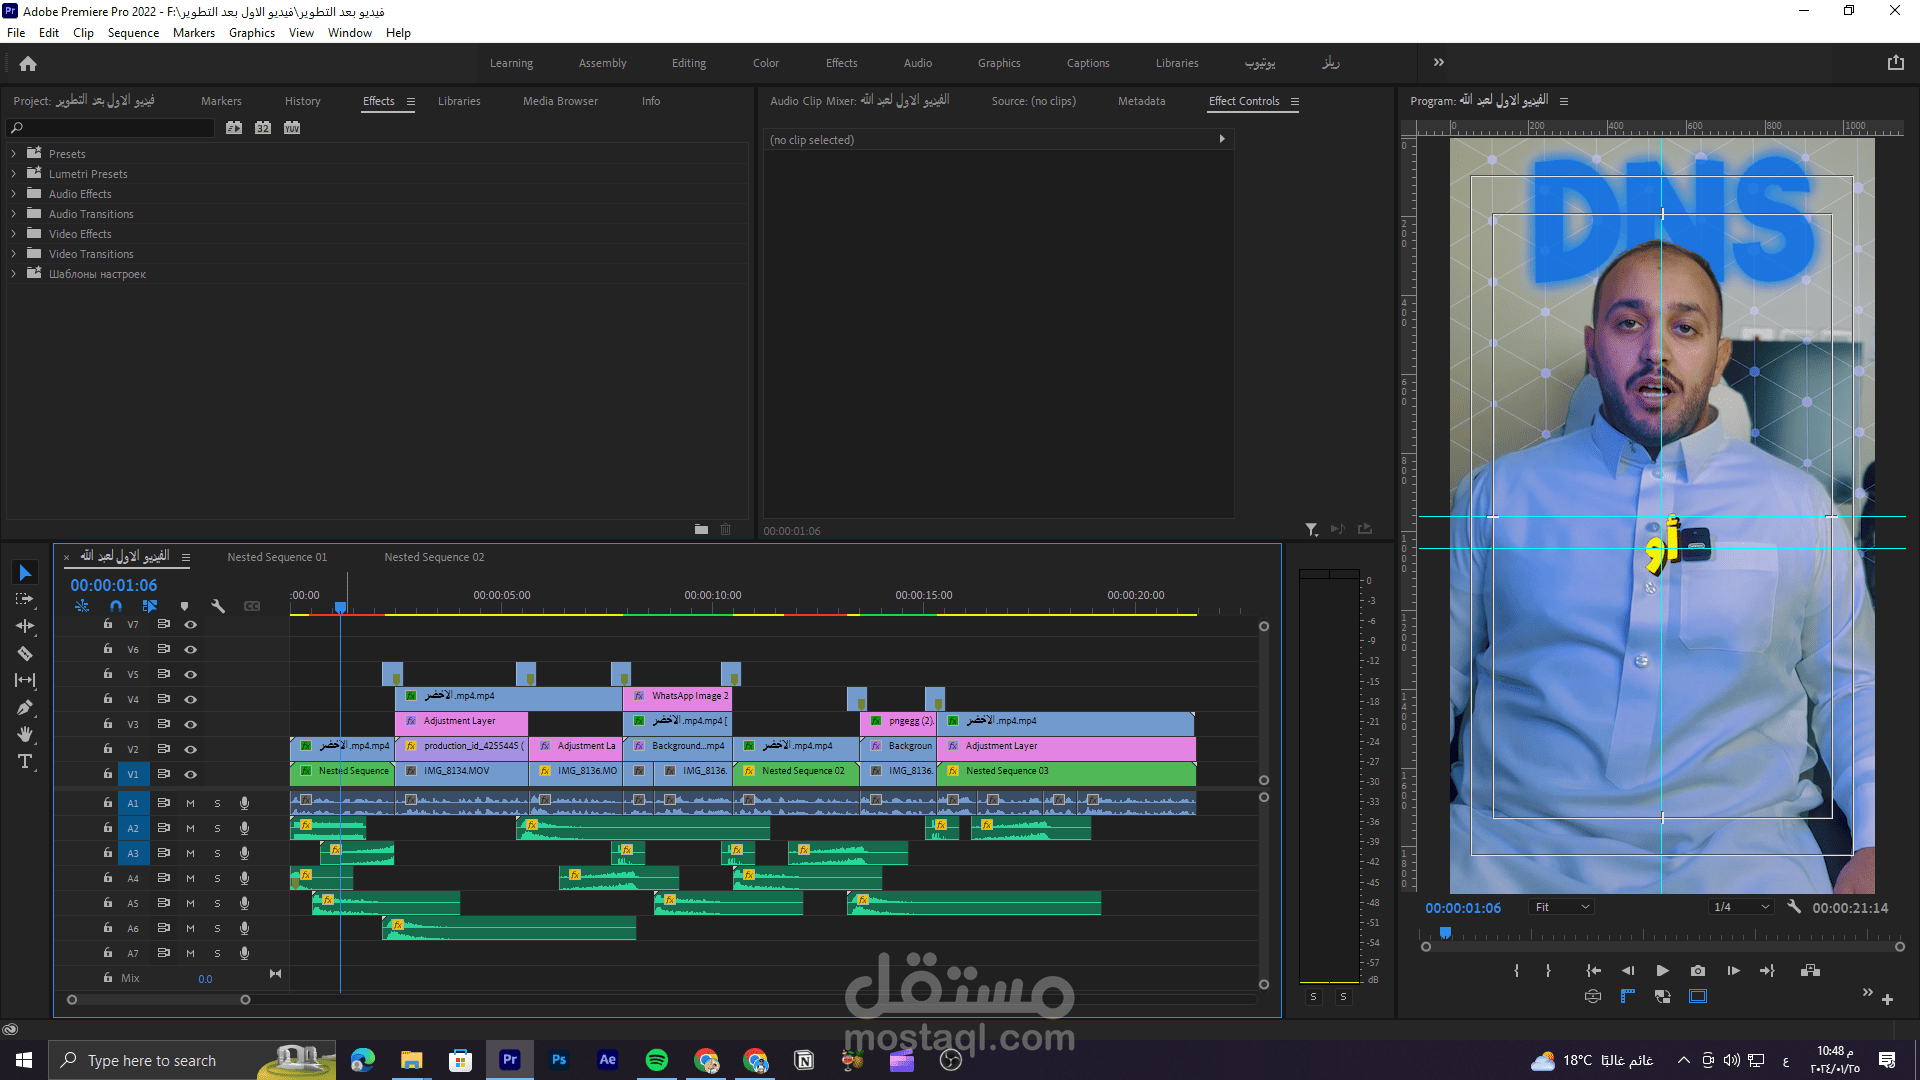The image size is (1920, 1080).
Task: Switch to the Nested Sequence 02 tab
Action: click(x=434, y=557)
